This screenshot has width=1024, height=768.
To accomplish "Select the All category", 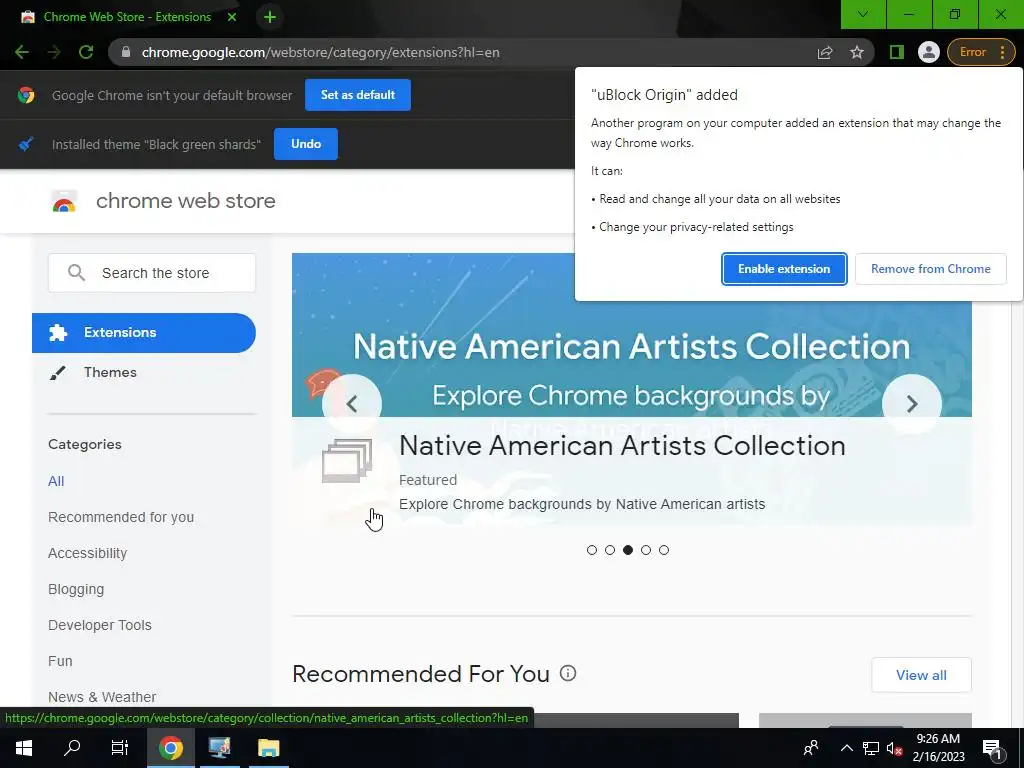I will coord(56,481).
